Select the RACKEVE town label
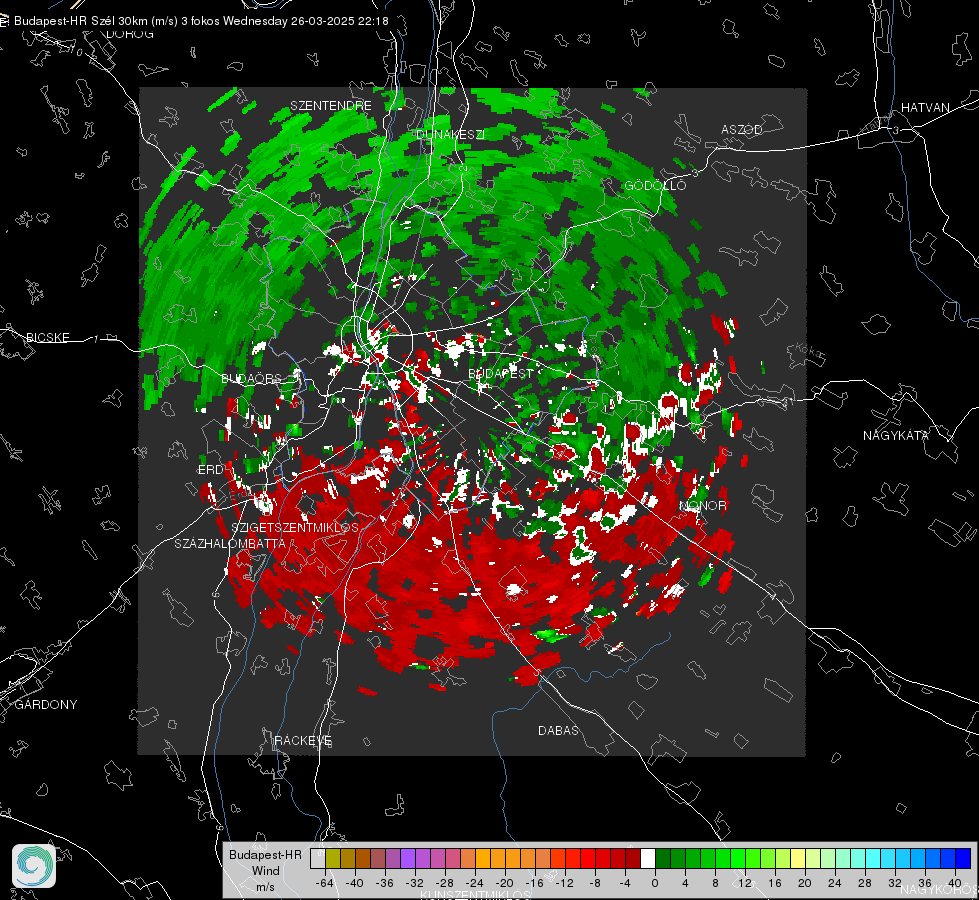 (x=303, y=740)
